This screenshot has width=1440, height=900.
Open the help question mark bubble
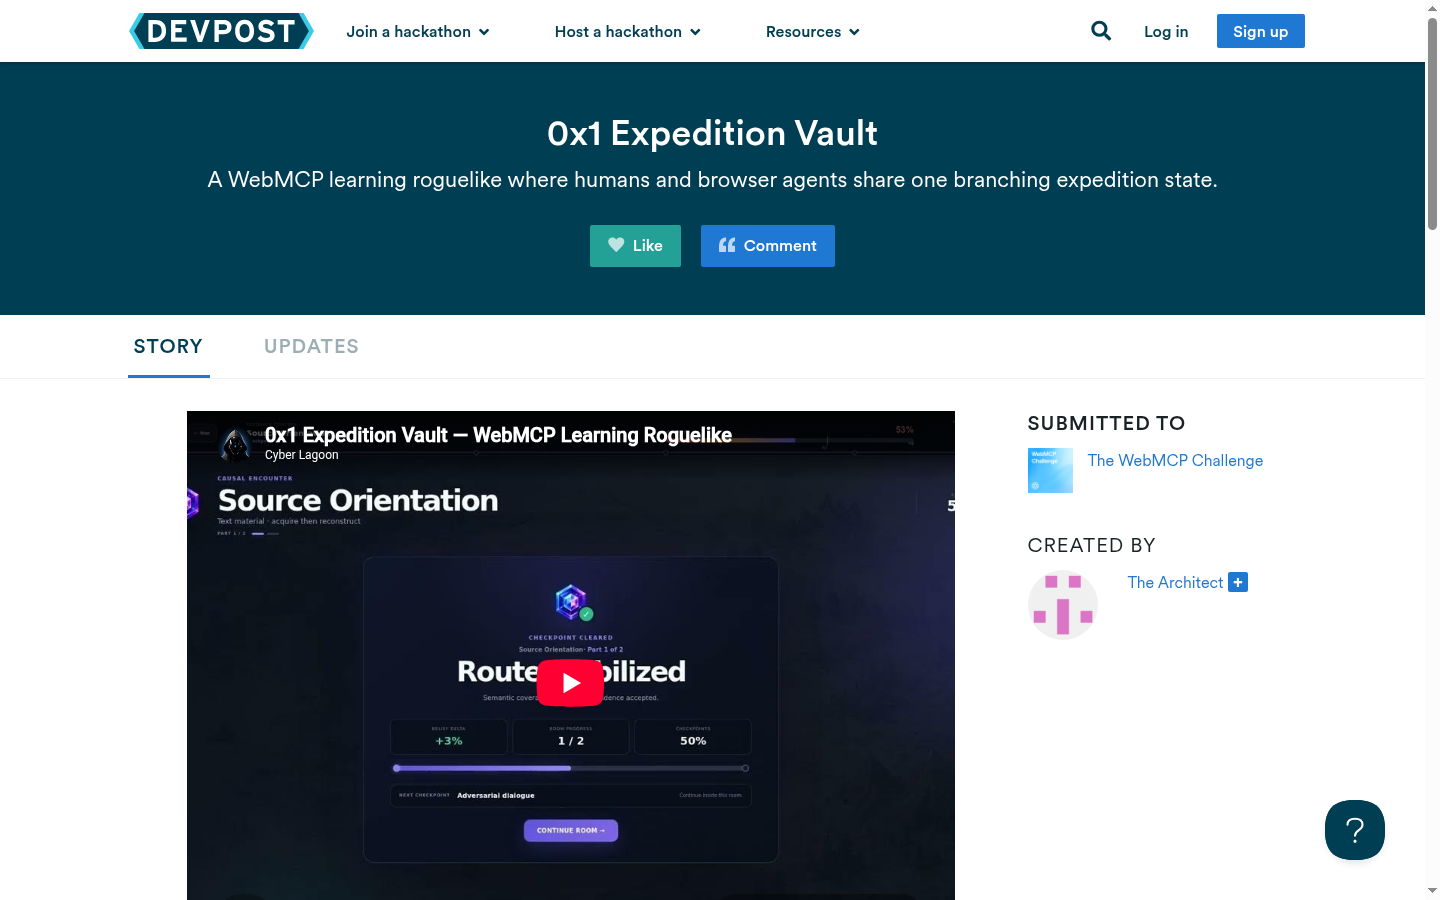[x=1355, y=830]
